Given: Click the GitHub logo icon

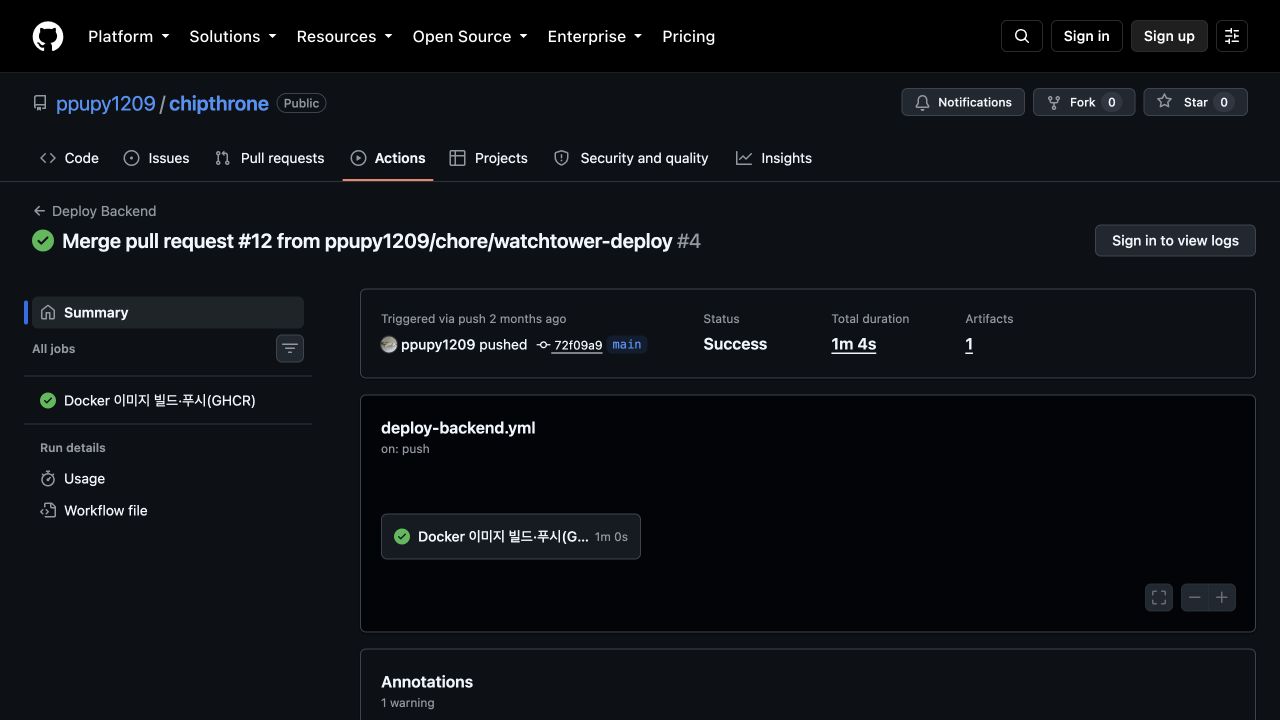Looking at the screenshot, I should (48, 36).
